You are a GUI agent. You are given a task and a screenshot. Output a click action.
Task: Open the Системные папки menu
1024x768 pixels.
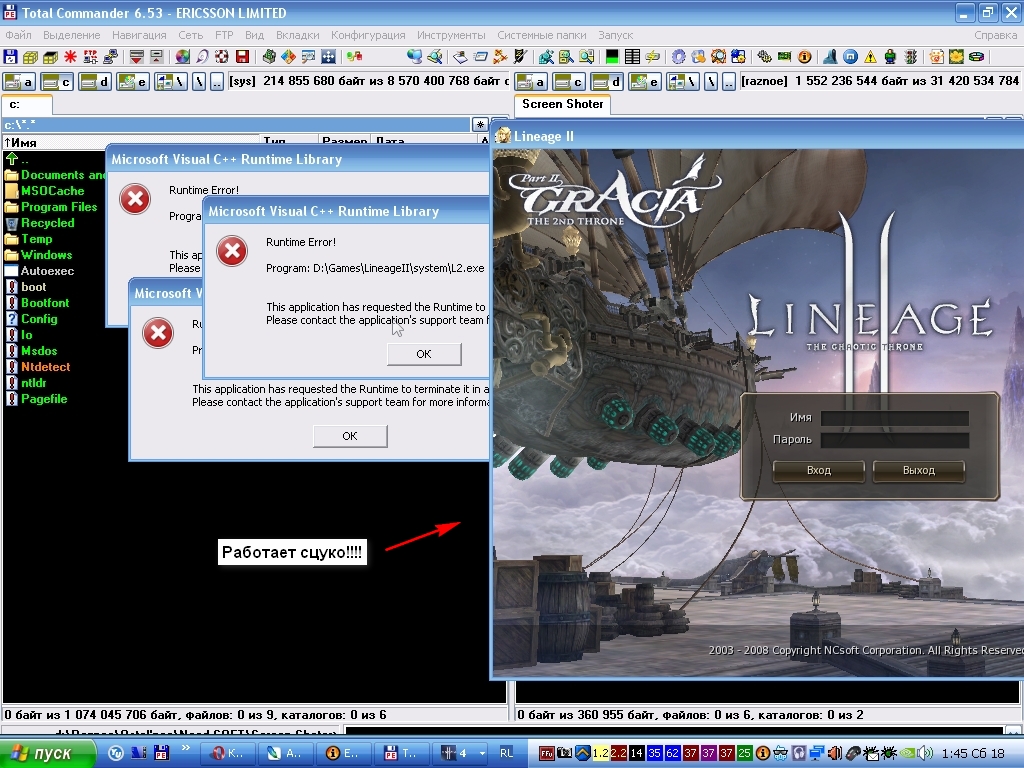tap(542, 35)
